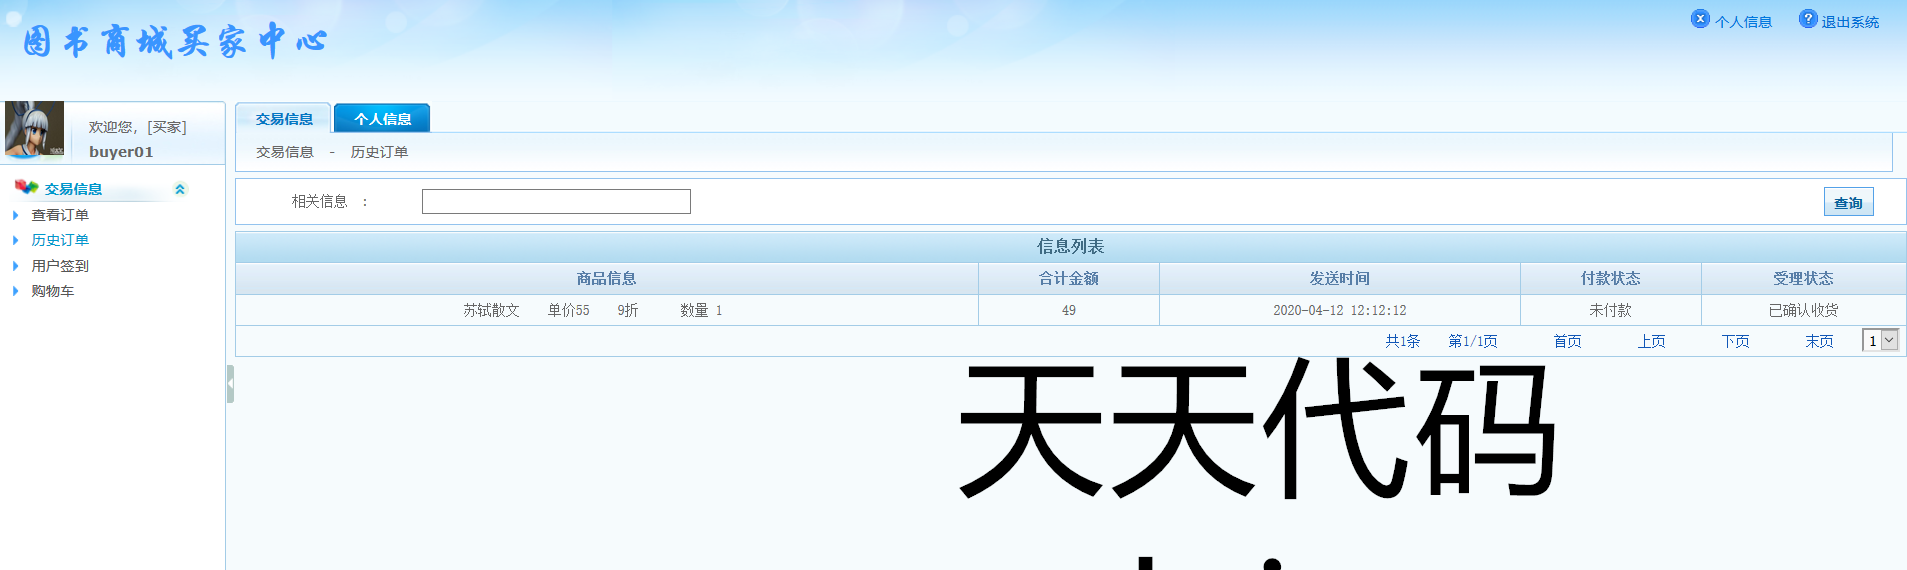The width and height of the screenshot is (1907, 570).
Task: Switch to the 个人信息 tab
Action: click(x=382, y=119)
